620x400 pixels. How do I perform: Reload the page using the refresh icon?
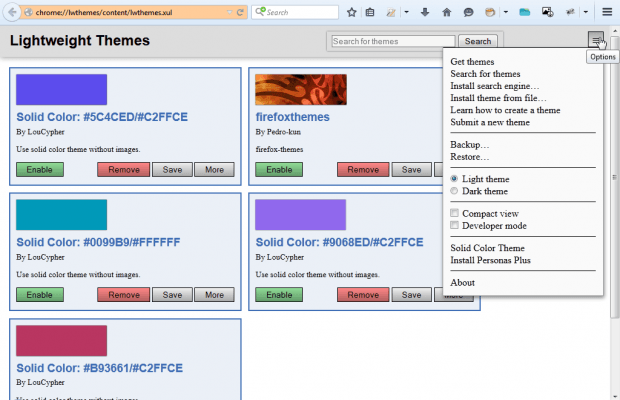tap(240, 12)
